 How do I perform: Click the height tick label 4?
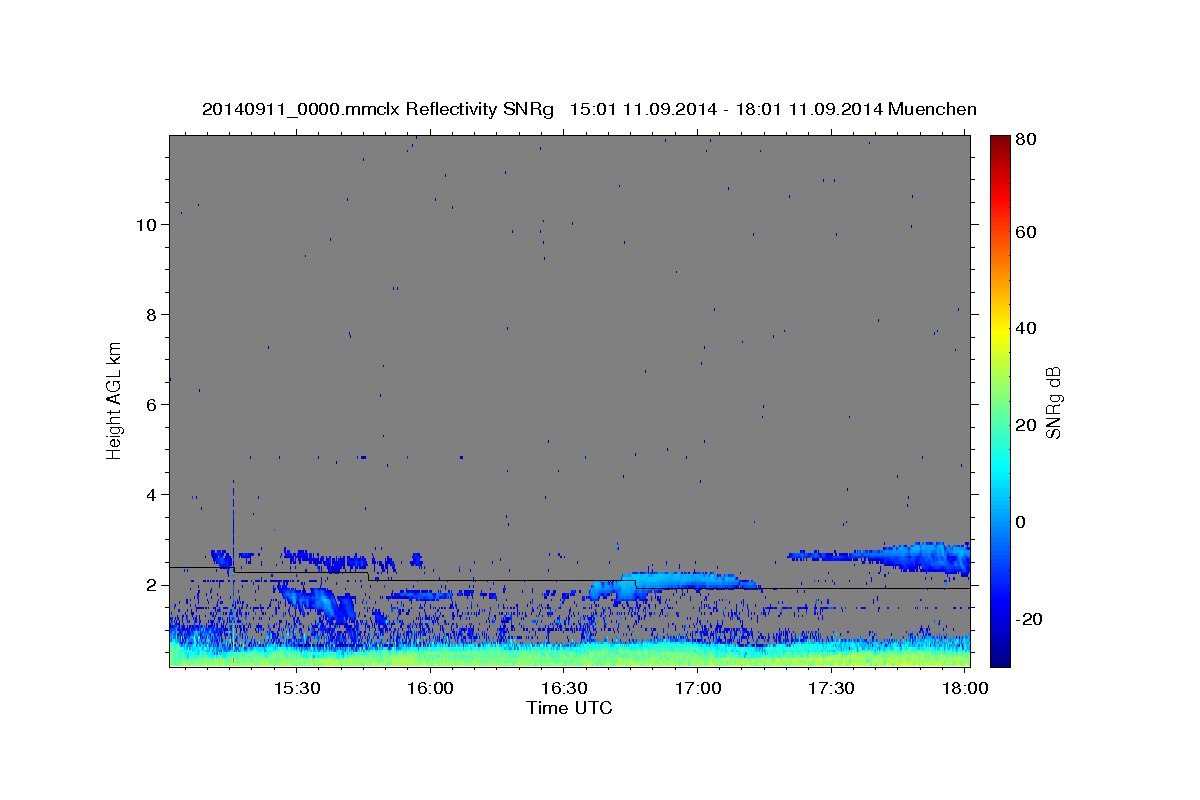(152, 495)
